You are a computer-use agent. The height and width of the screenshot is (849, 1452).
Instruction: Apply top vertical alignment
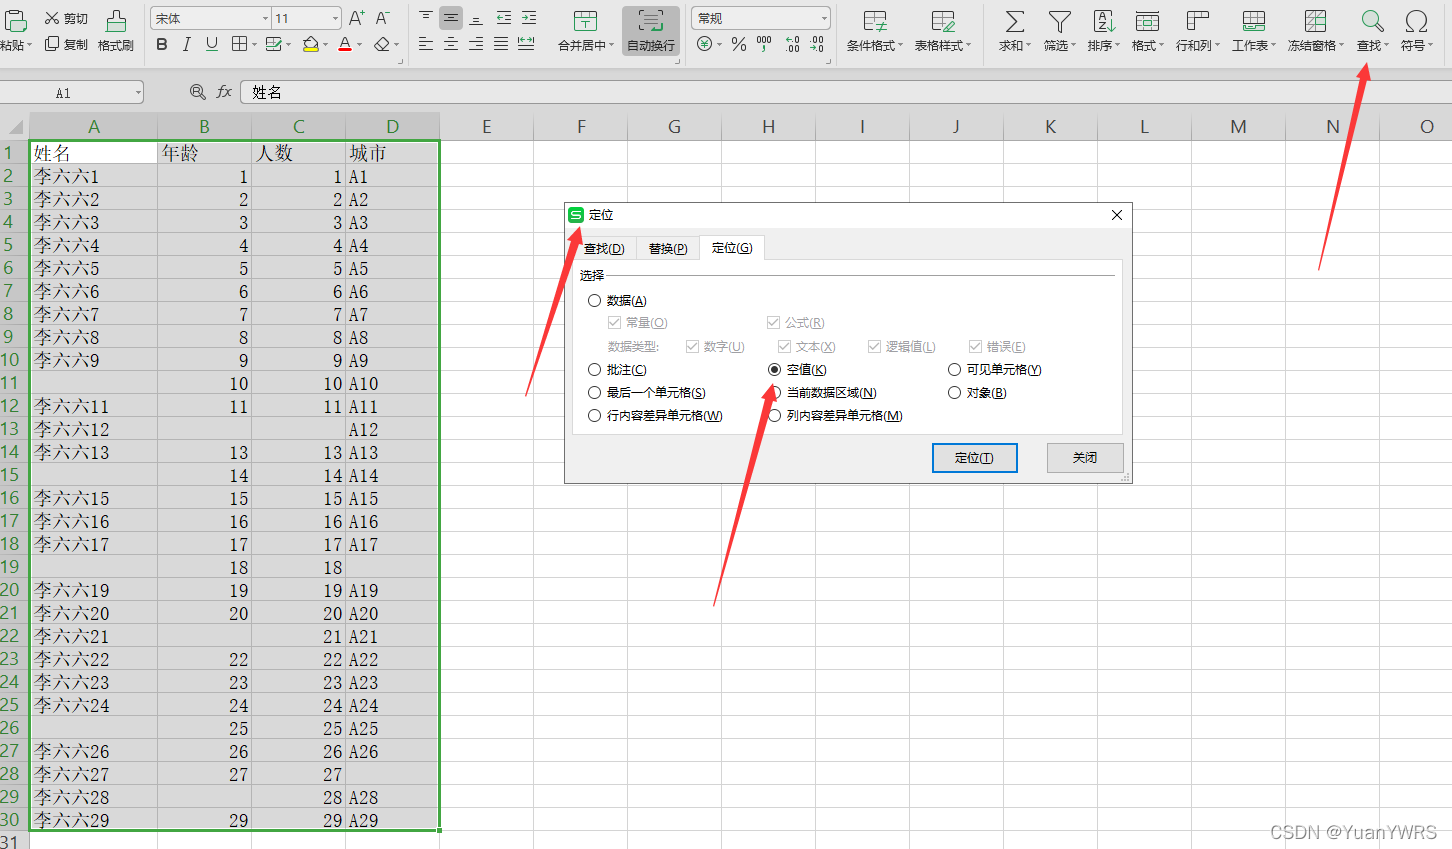[x=426, y=18]
